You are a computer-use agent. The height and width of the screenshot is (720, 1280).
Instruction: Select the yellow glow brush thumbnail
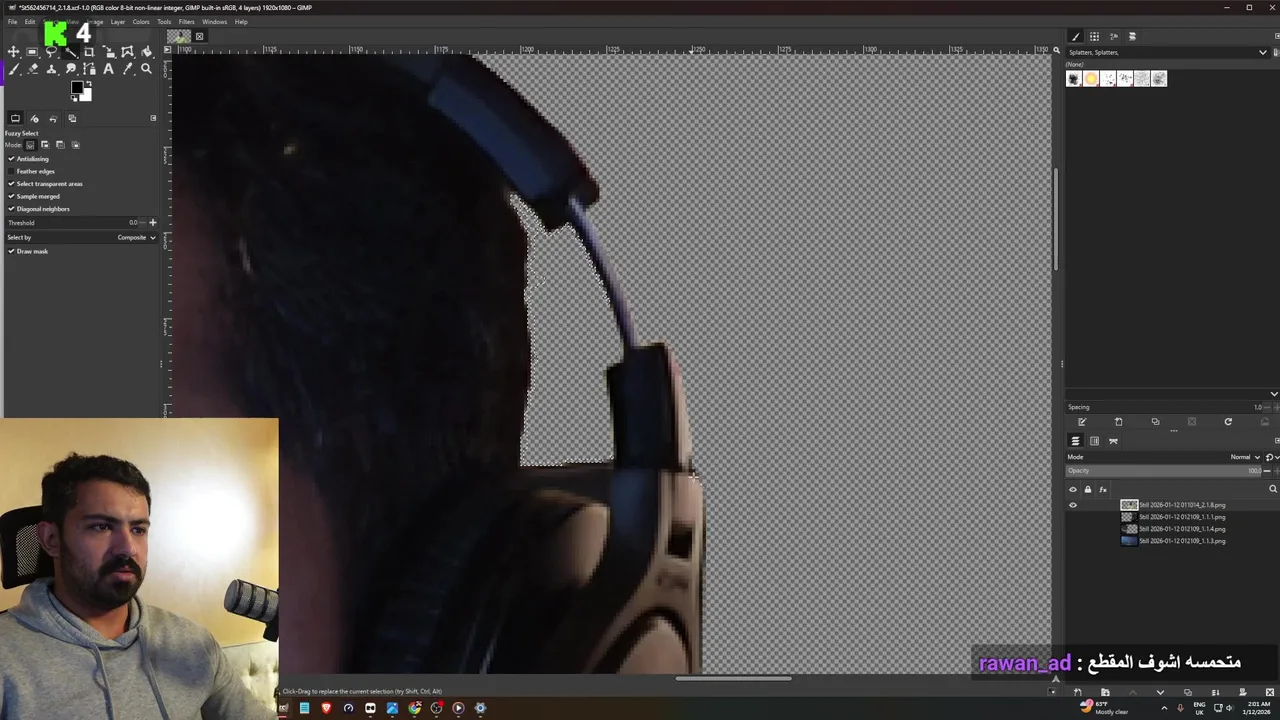coord(1091,79)
